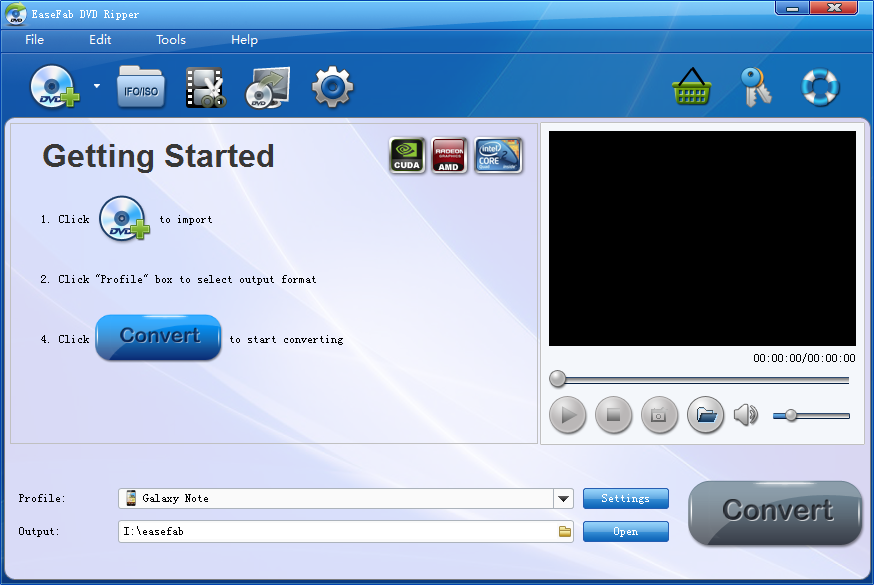This screenshot has width=874, height=585.
Task: Click the Load DVD disc toolbar icon
Action: [x=55, y=87]
